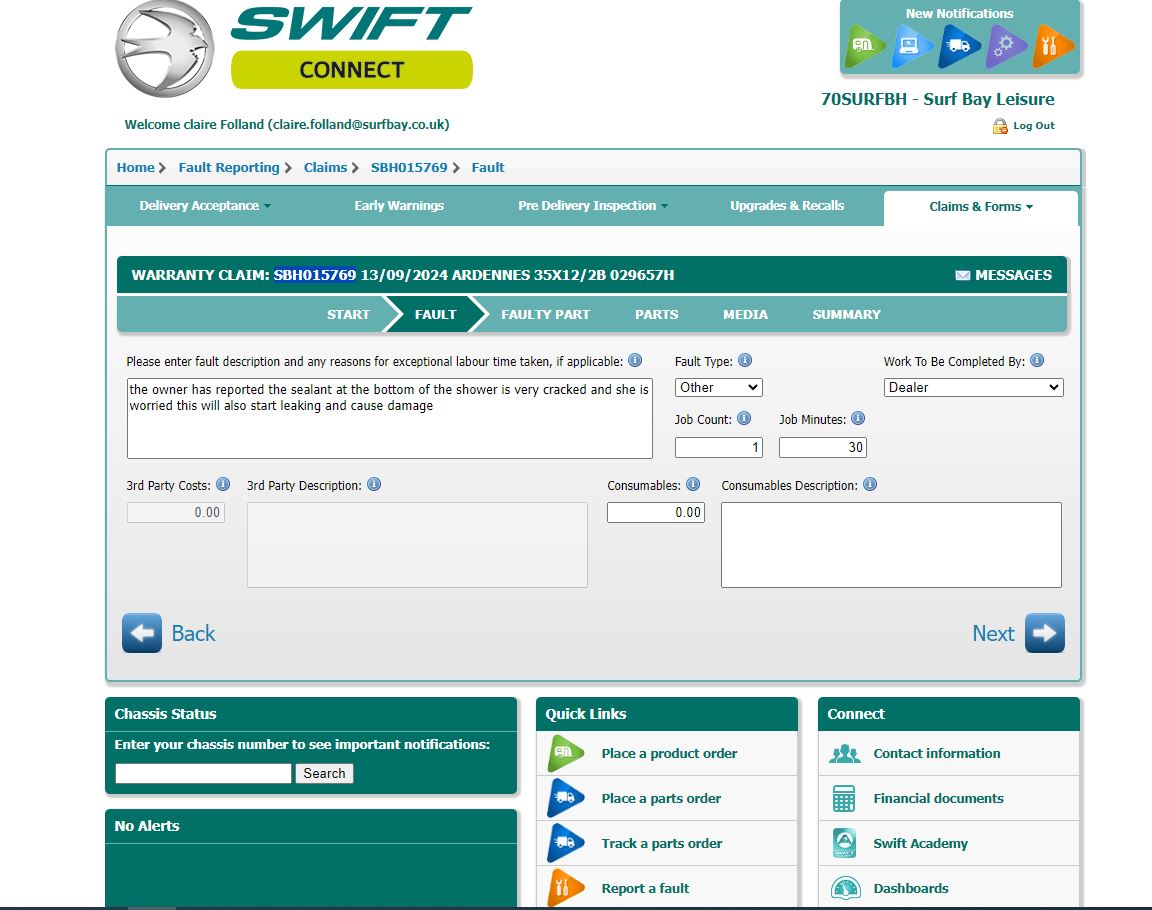Expand the Pre Delivery Inspection menu
This screenshot has width=1152, height=910.
[x=593, y=206]
